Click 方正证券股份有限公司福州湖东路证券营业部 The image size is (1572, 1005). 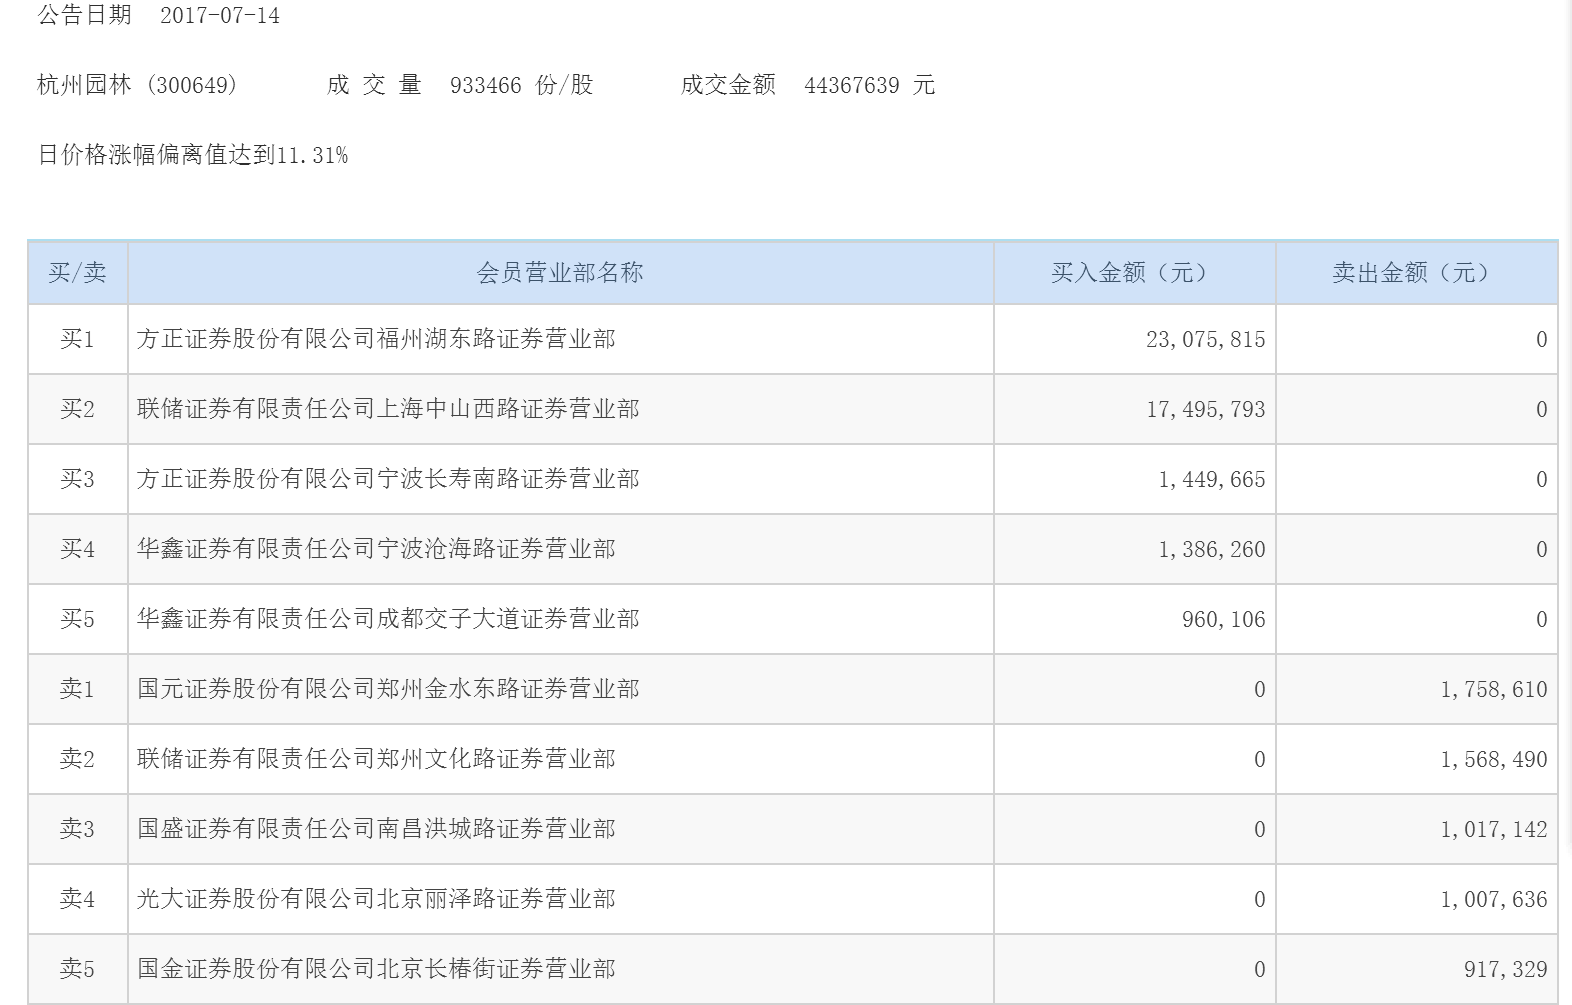(x=376, y=339)
